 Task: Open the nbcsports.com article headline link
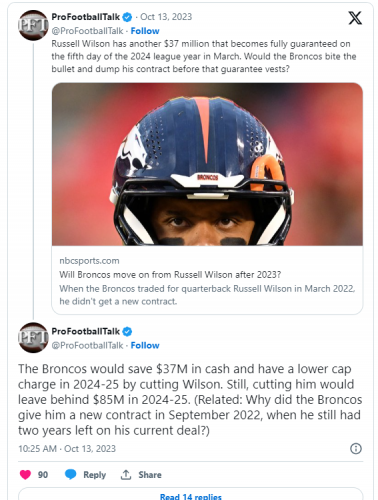[170, 275]
